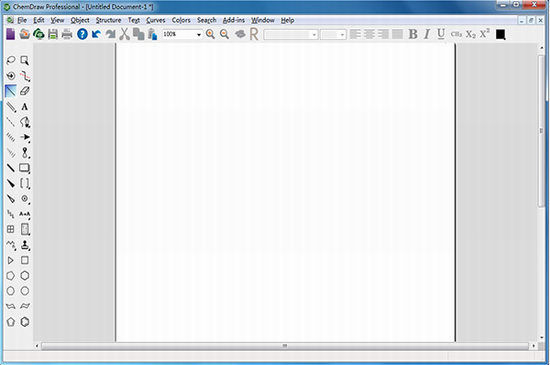The height and width of the screenshot is (365, 550).
Task: Select the Cyclooctane ring tool
Action: coord(25,291)
